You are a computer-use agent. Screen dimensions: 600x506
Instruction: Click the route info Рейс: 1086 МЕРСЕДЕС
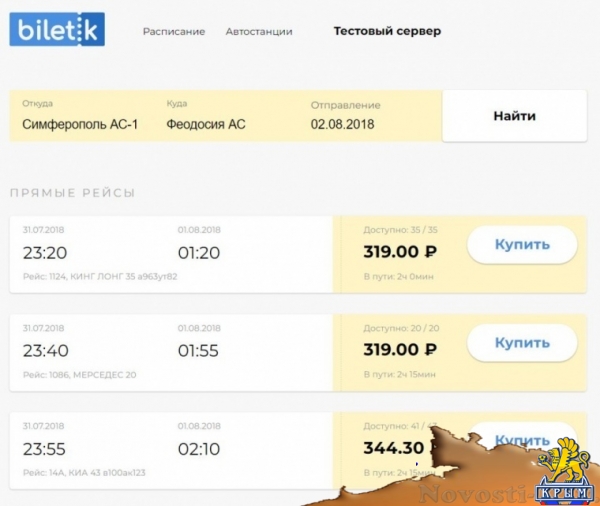tap(80, 374)
